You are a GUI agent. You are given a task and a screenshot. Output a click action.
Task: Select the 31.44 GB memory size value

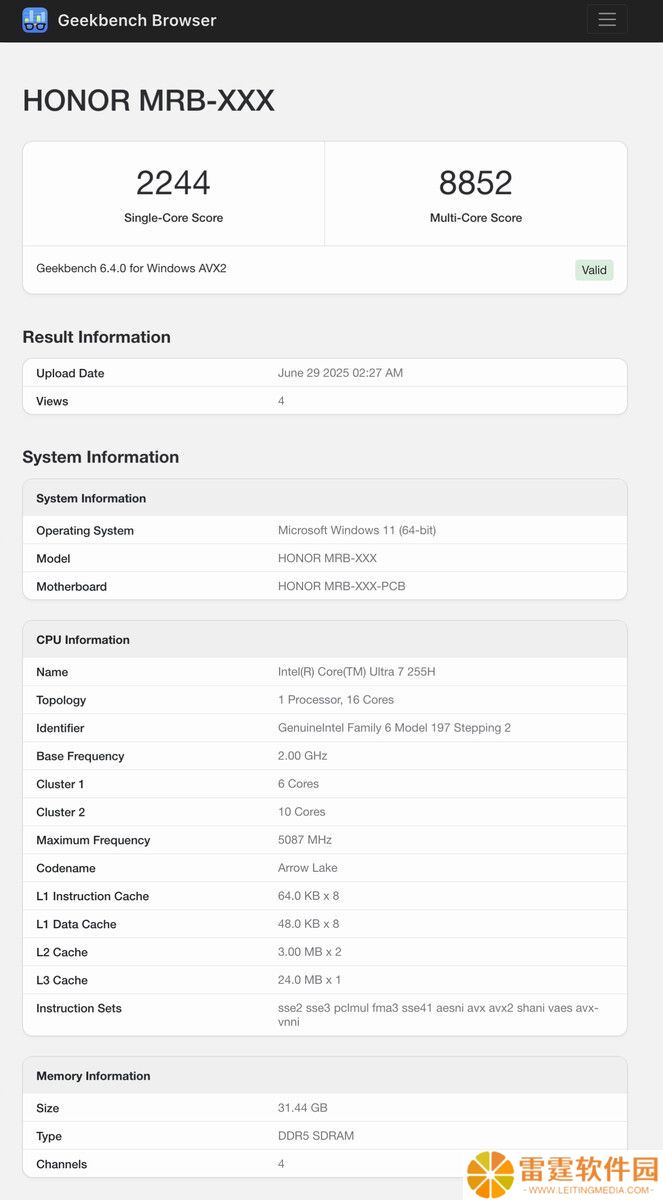pyautogui.click(x=303, y=1107)
